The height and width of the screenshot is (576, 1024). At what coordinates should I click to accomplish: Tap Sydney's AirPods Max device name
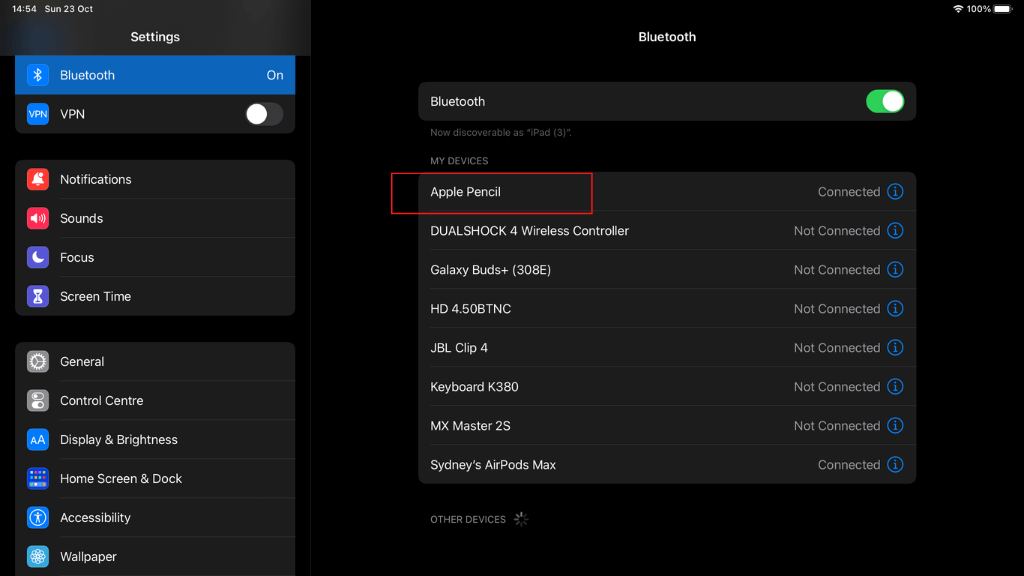click(x=493, y=465)
